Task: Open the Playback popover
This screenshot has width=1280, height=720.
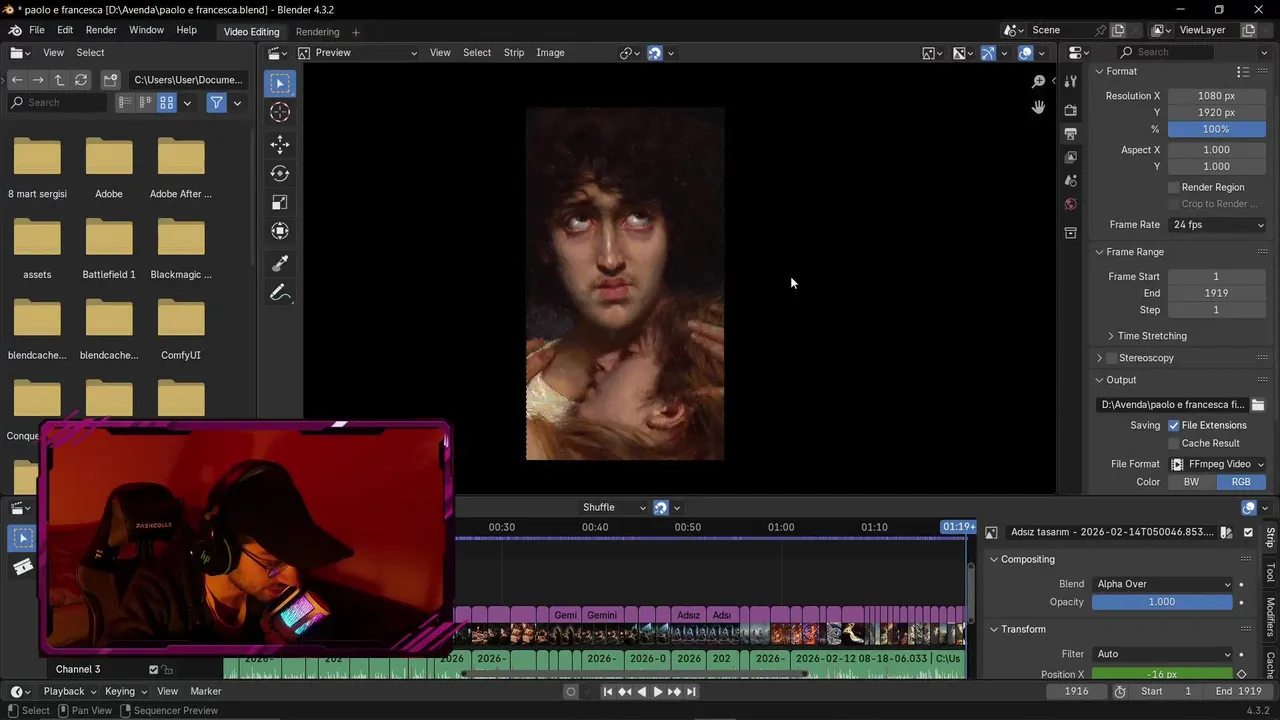Action: pyautogui.click(x=69, y=691)
